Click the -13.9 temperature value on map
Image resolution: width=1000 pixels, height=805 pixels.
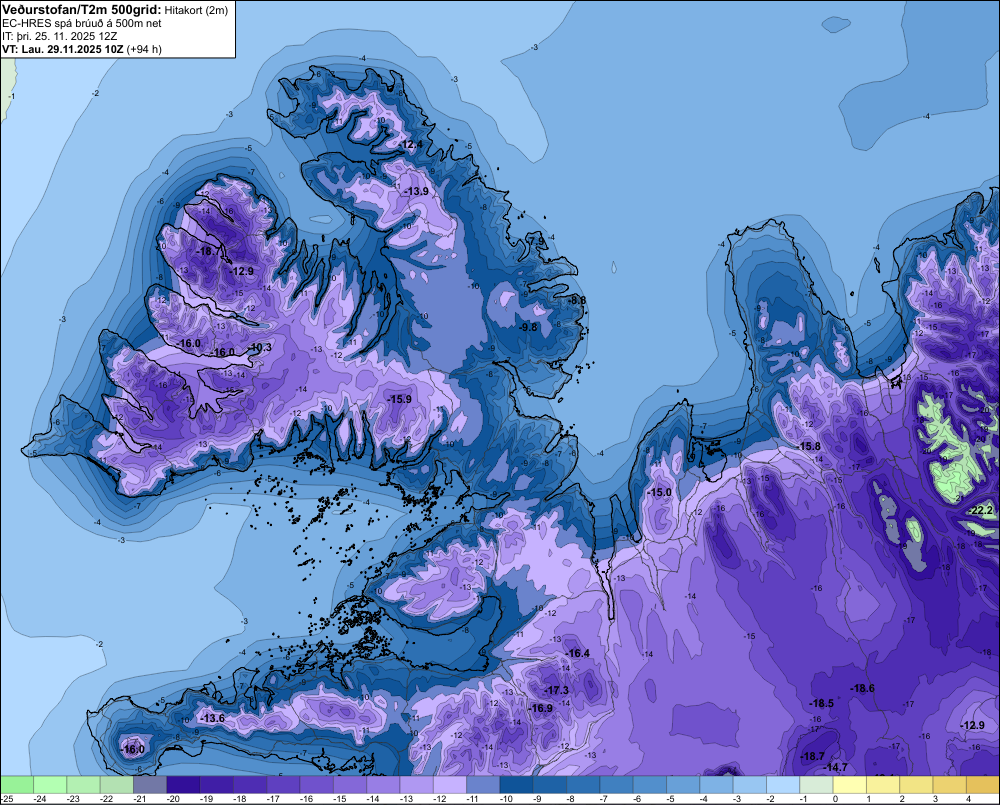(x=416, y=191)
